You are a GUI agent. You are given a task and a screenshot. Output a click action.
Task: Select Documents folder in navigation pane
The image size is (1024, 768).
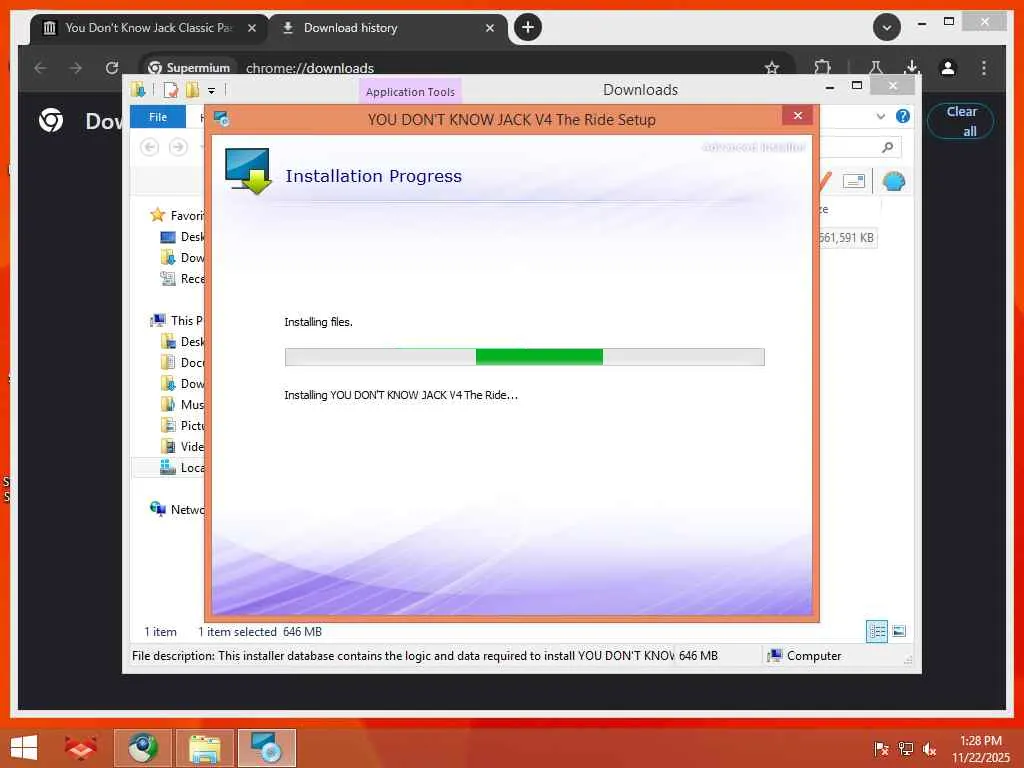point(182,362)
